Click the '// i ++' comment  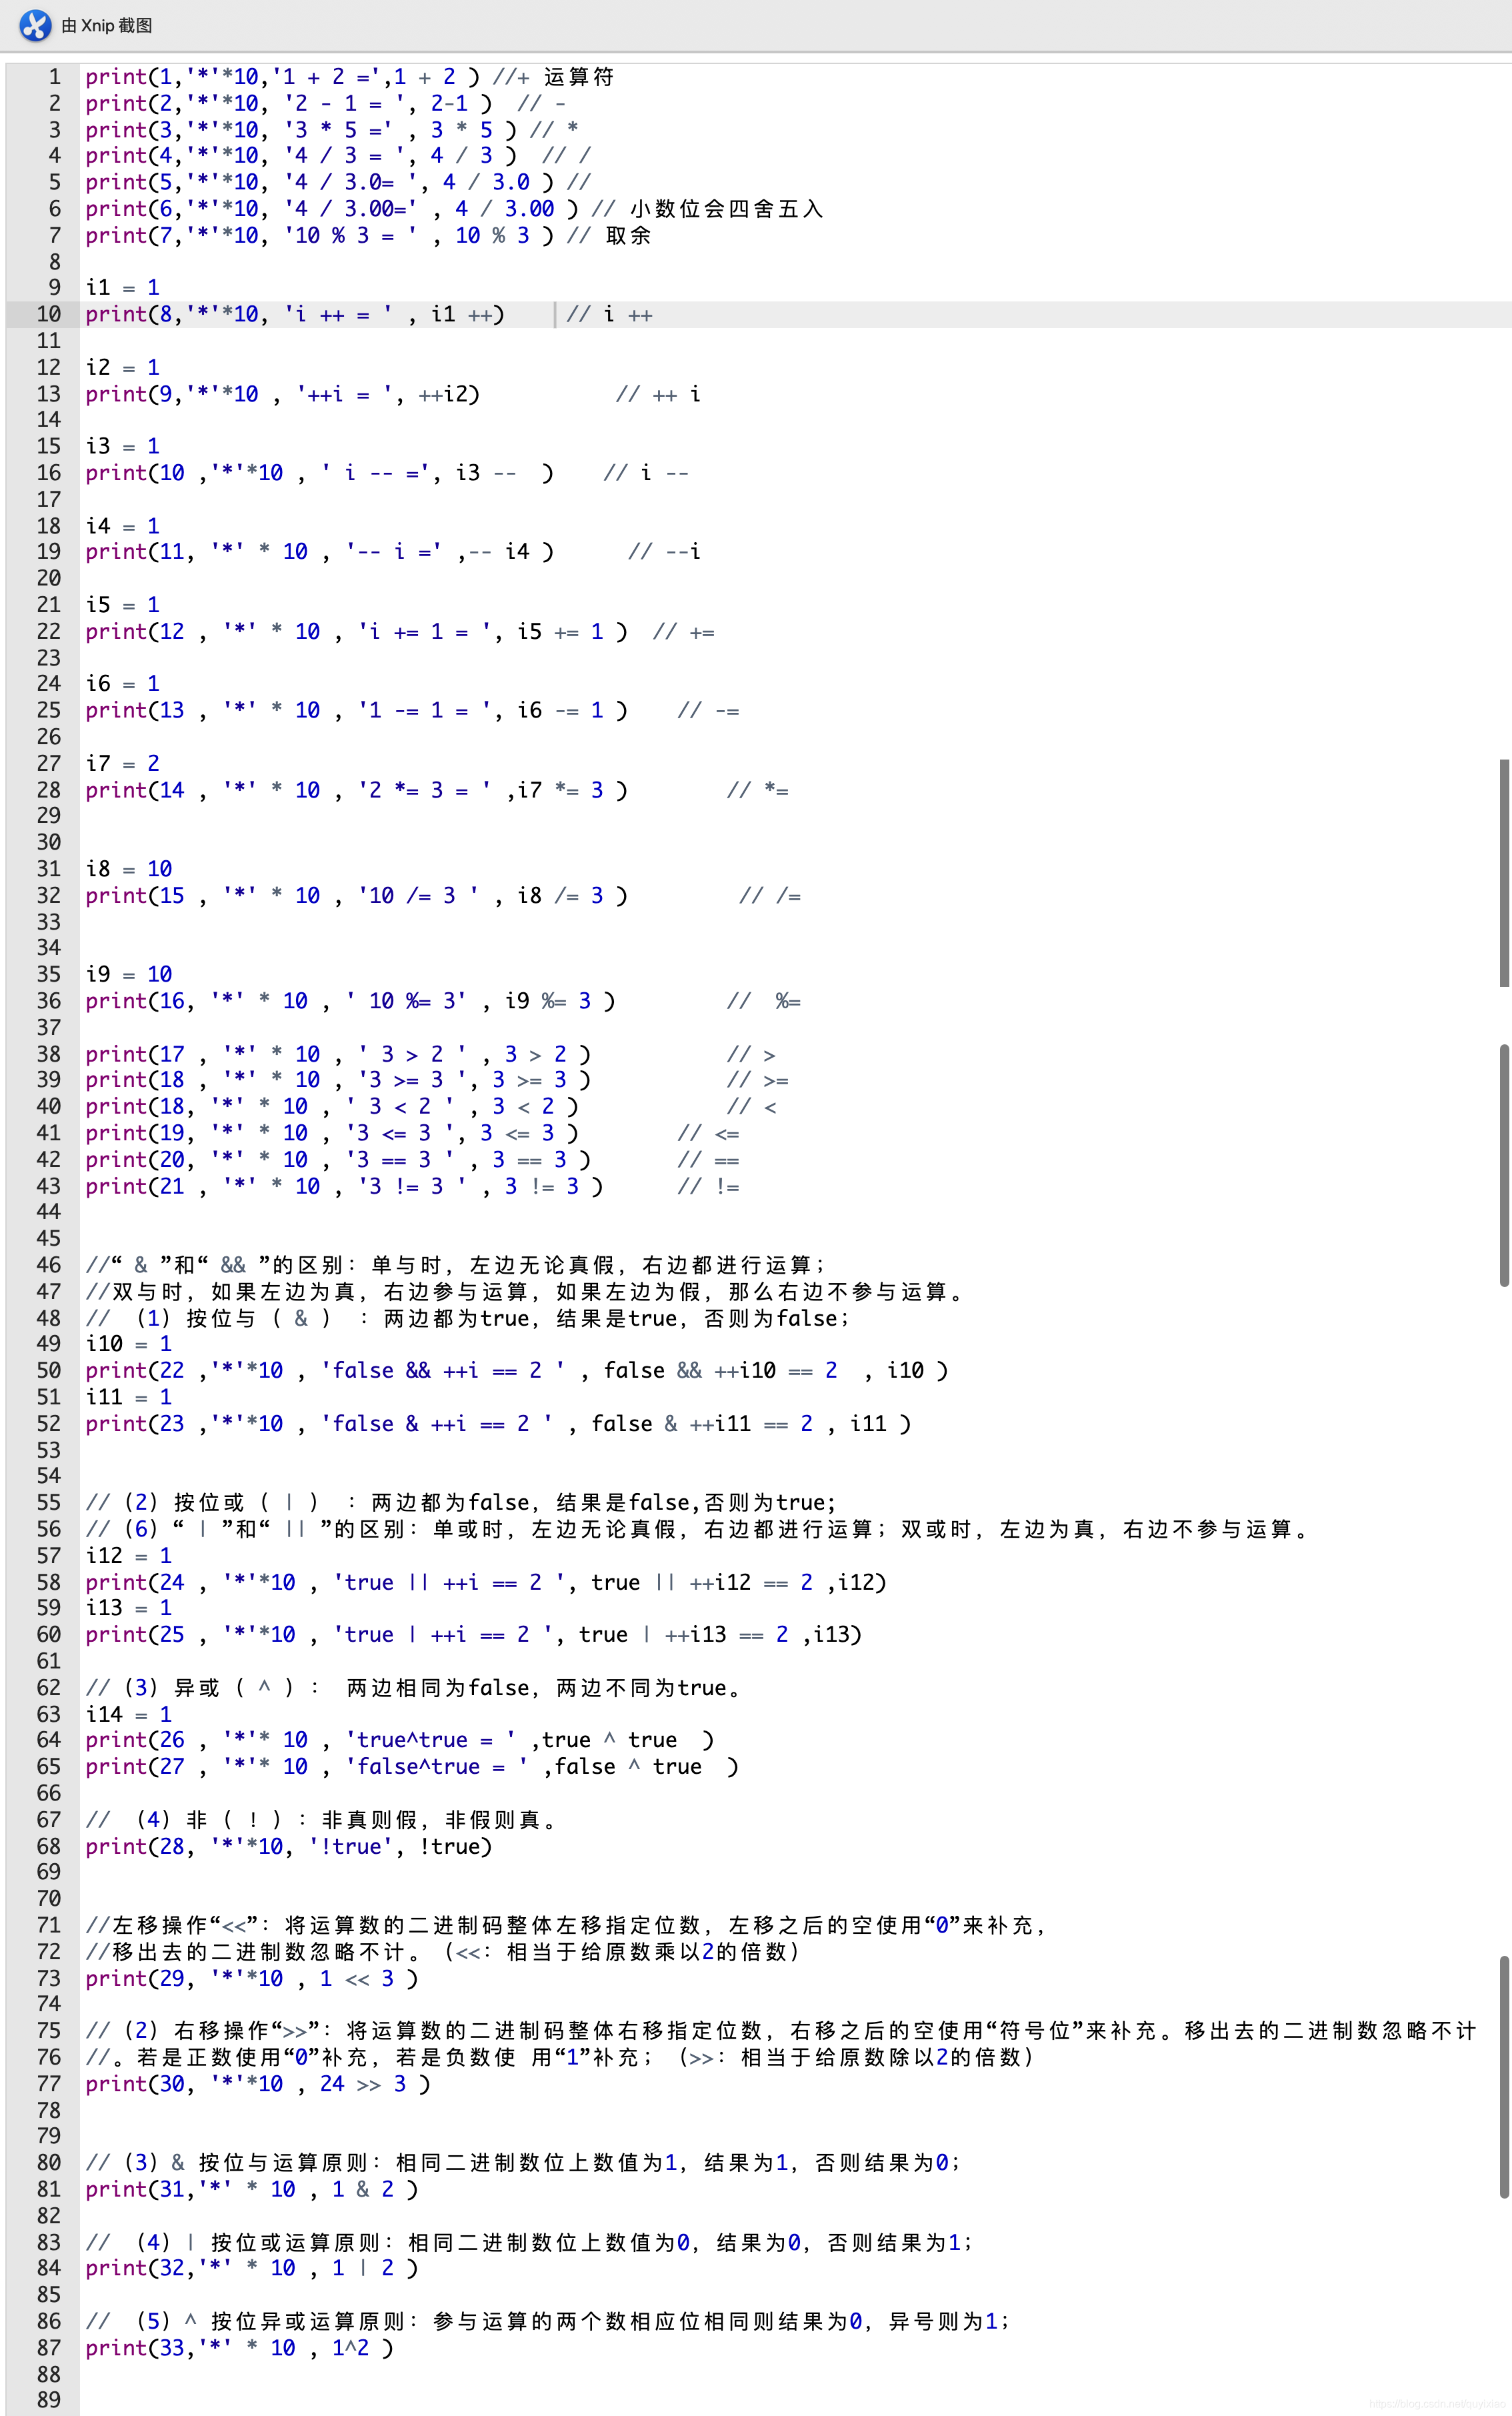pos(609,315)
